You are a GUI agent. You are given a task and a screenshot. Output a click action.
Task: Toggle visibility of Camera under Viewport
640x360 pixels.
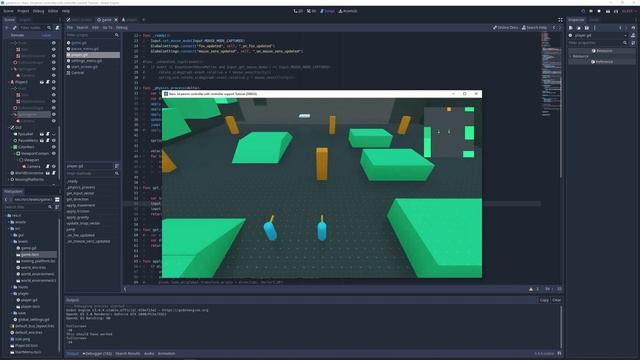pyautogui.click(x=54, y=167)
